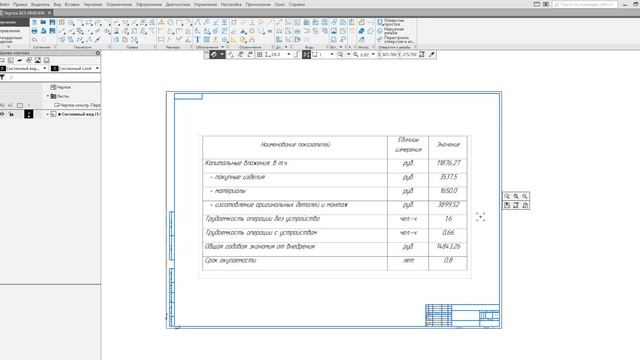Close the open drawing document tab
Screen dimensions: 640x360
pyautogui.click(x=49, y=13)
